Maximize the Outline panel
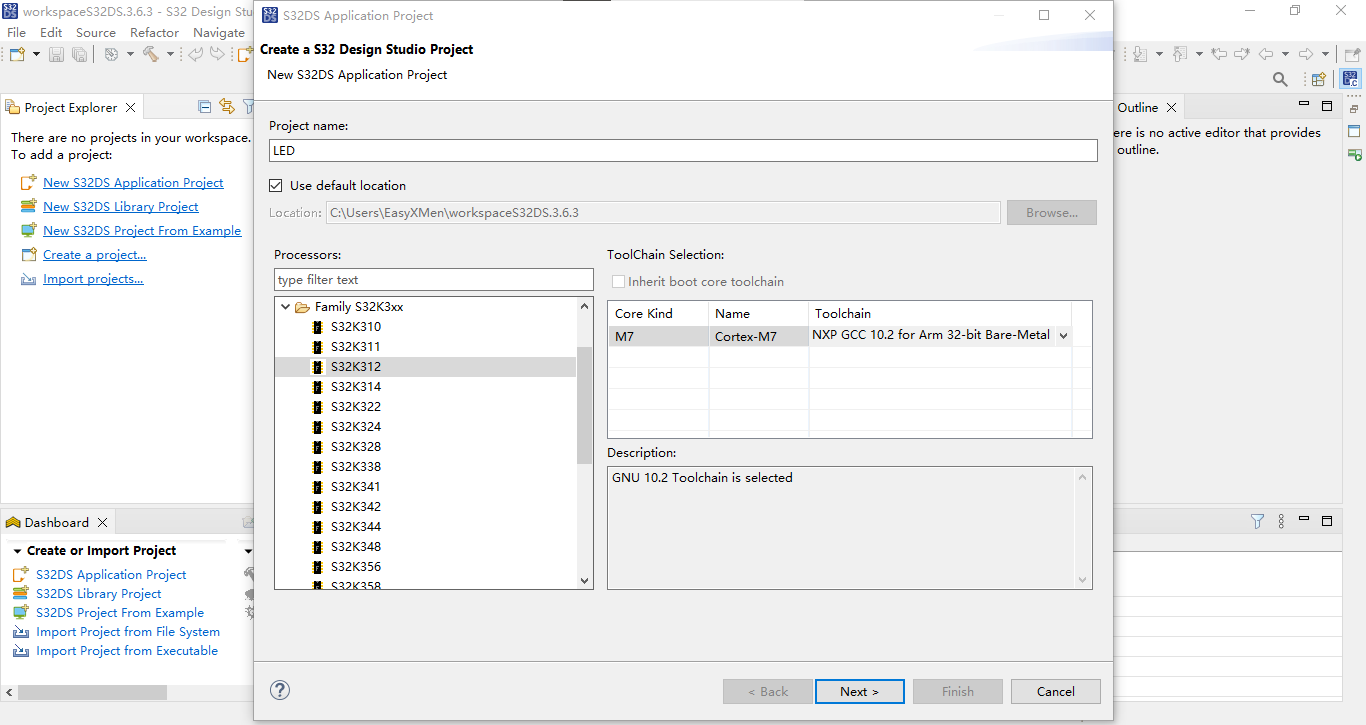 pos(1327,105)
